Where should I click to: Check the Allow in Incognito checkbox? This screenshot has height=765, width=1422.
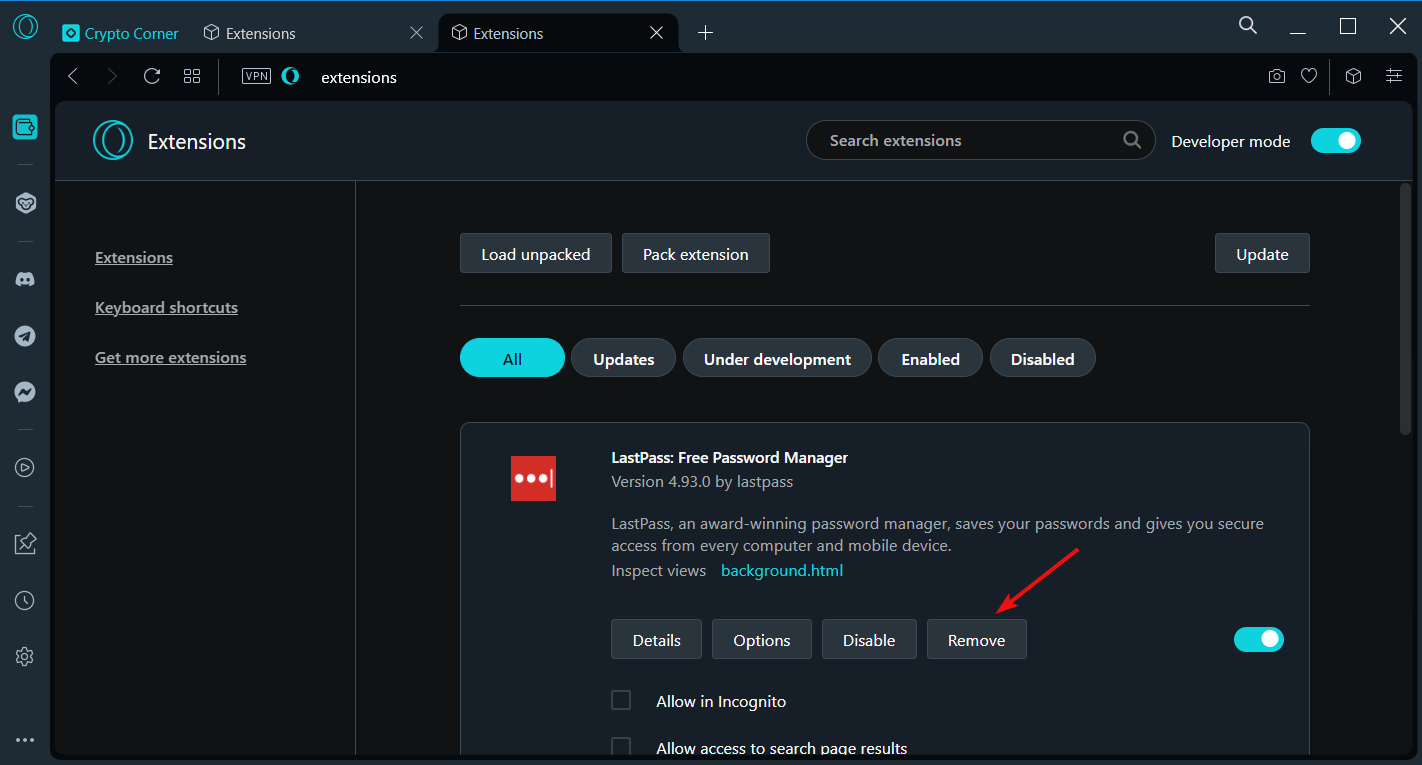(x=621, y=700)
